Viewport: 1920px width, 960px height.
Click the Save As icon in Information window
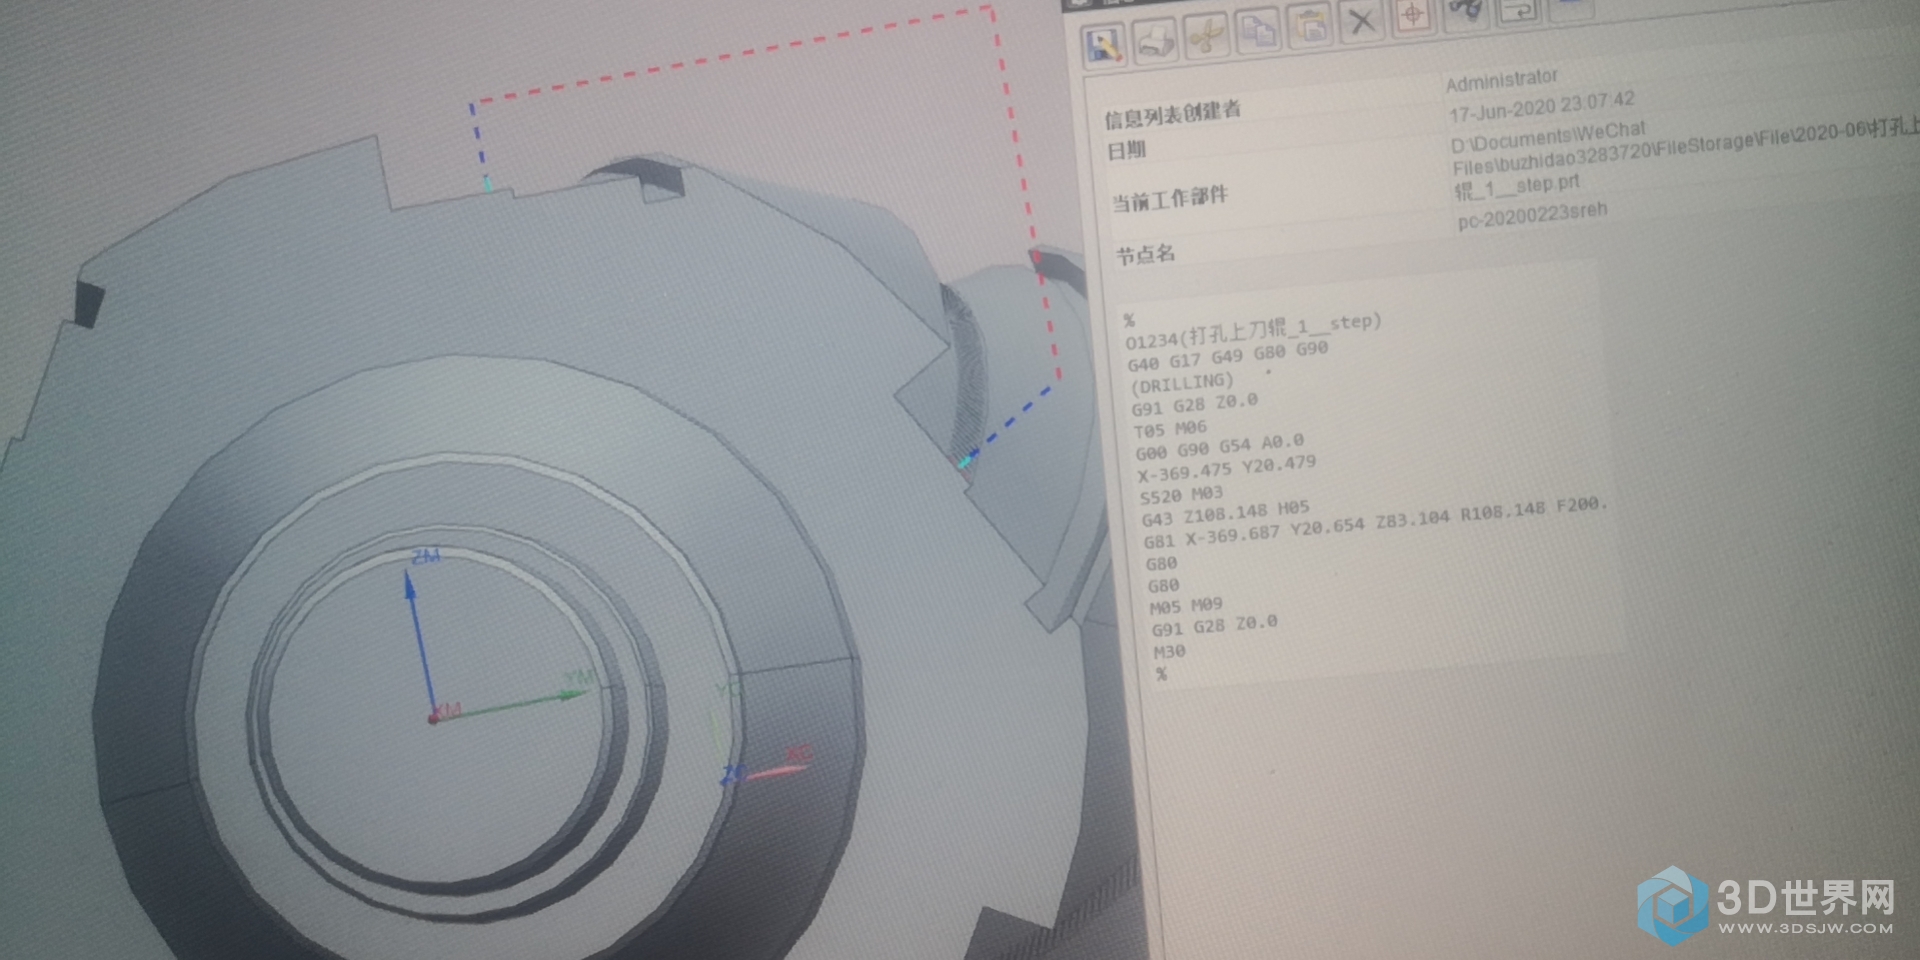1105,44
